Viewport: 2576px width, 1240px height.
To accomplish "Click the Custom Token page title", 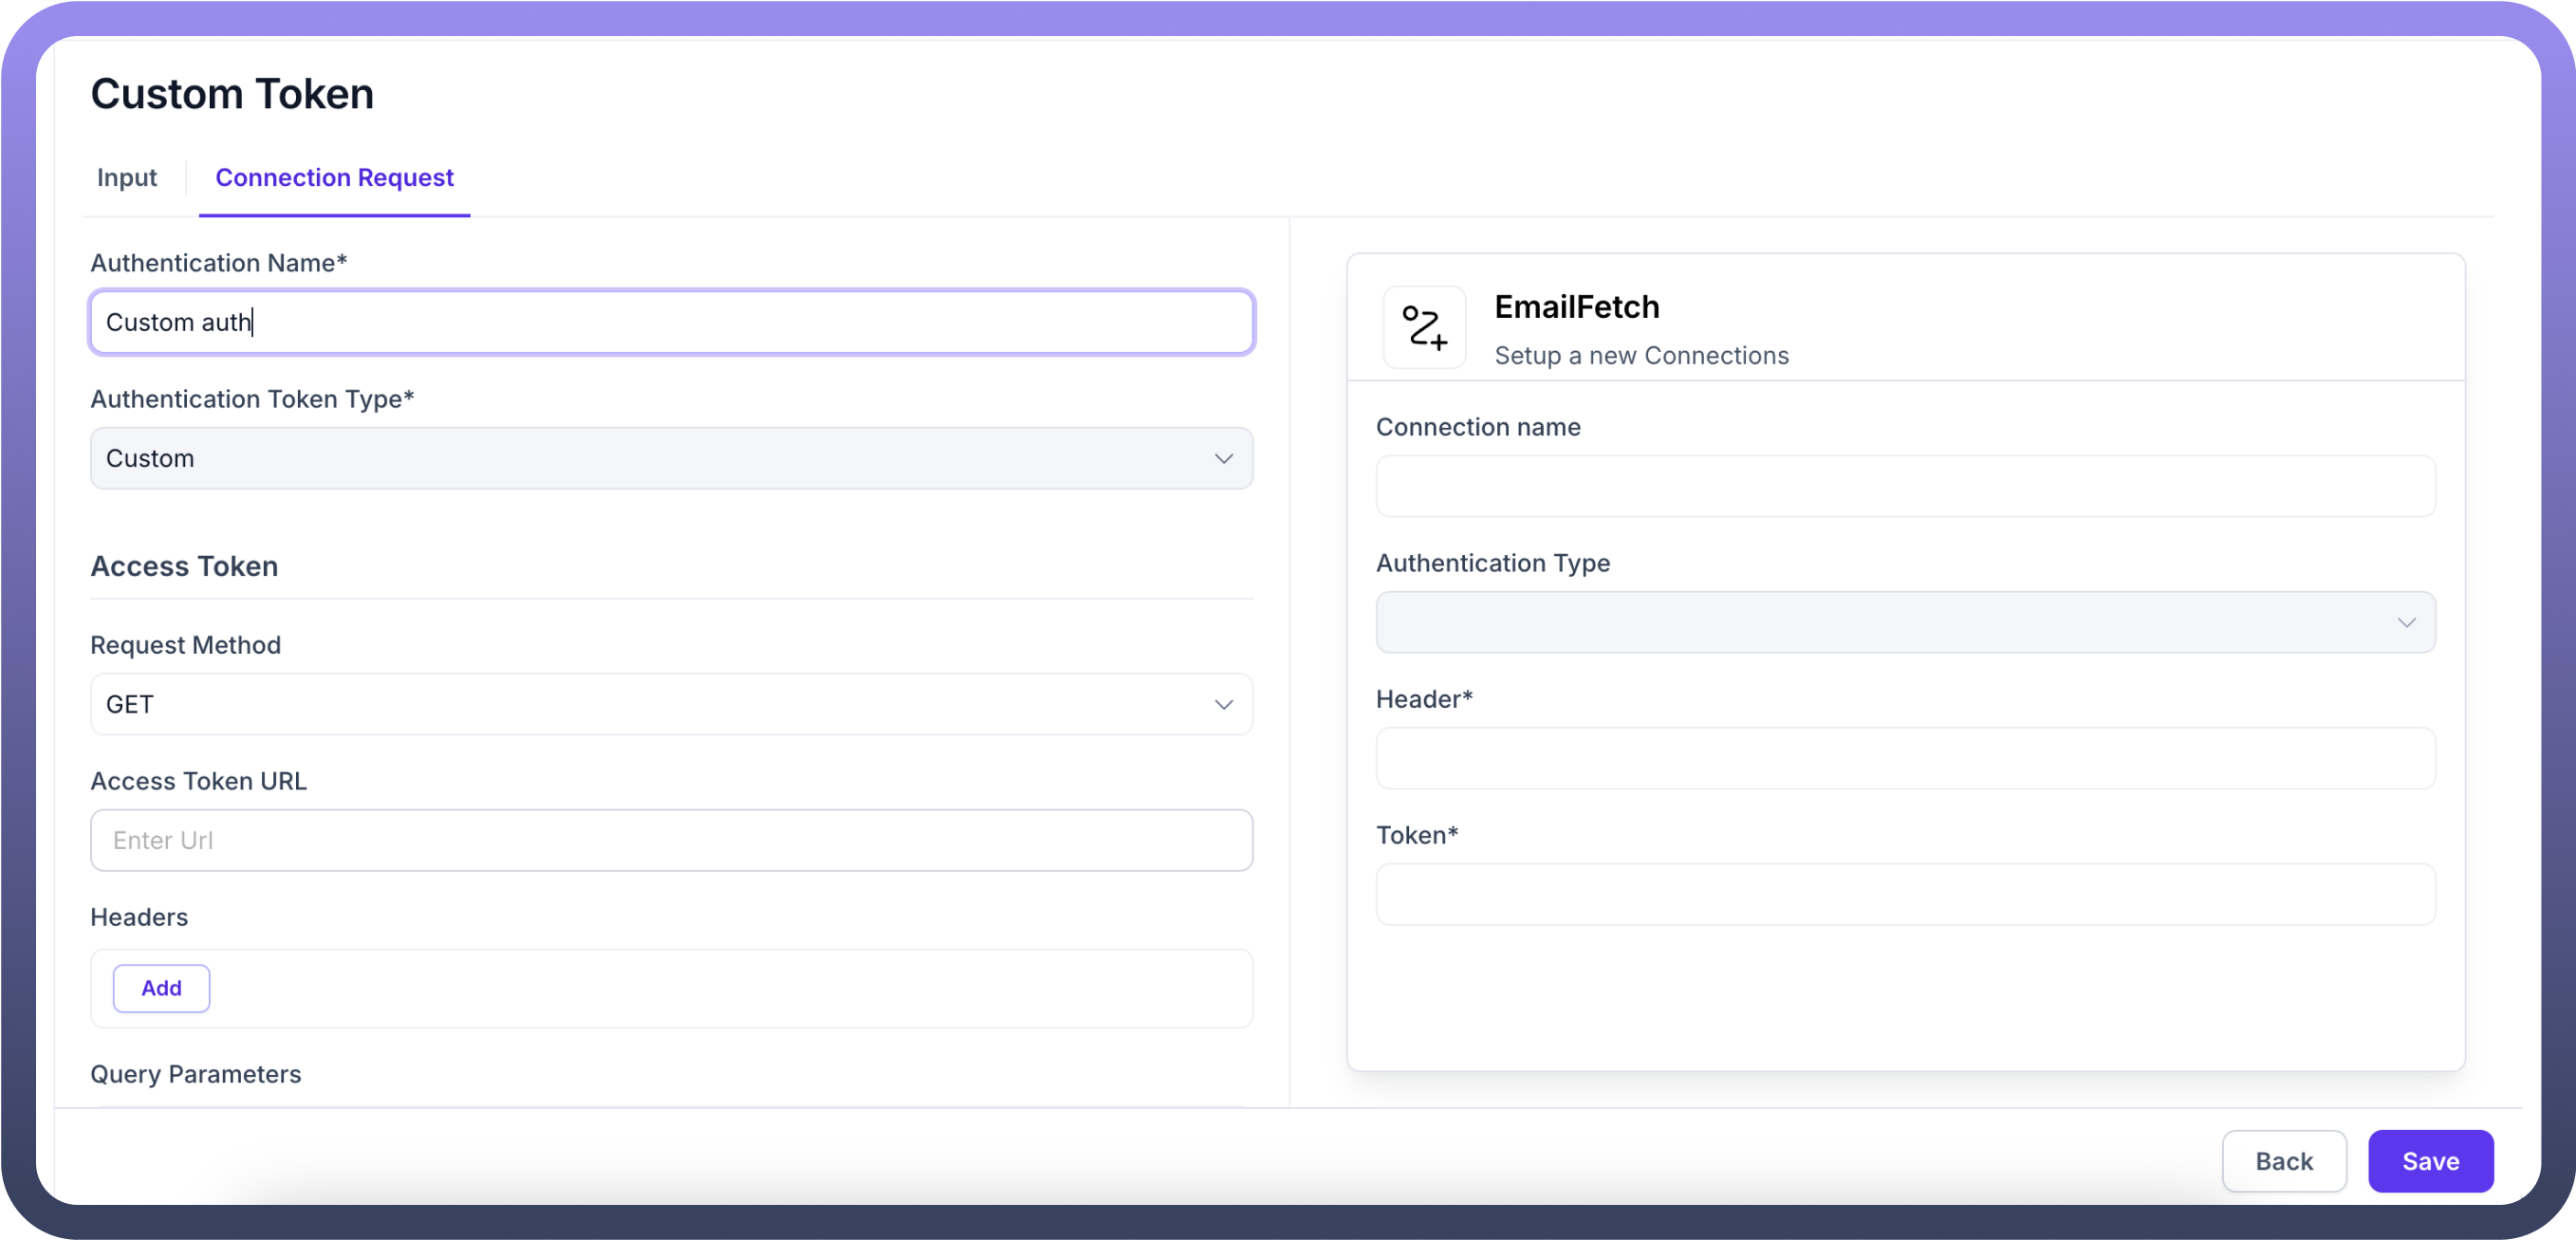I will pyautogui.click(x=232, y=94).
